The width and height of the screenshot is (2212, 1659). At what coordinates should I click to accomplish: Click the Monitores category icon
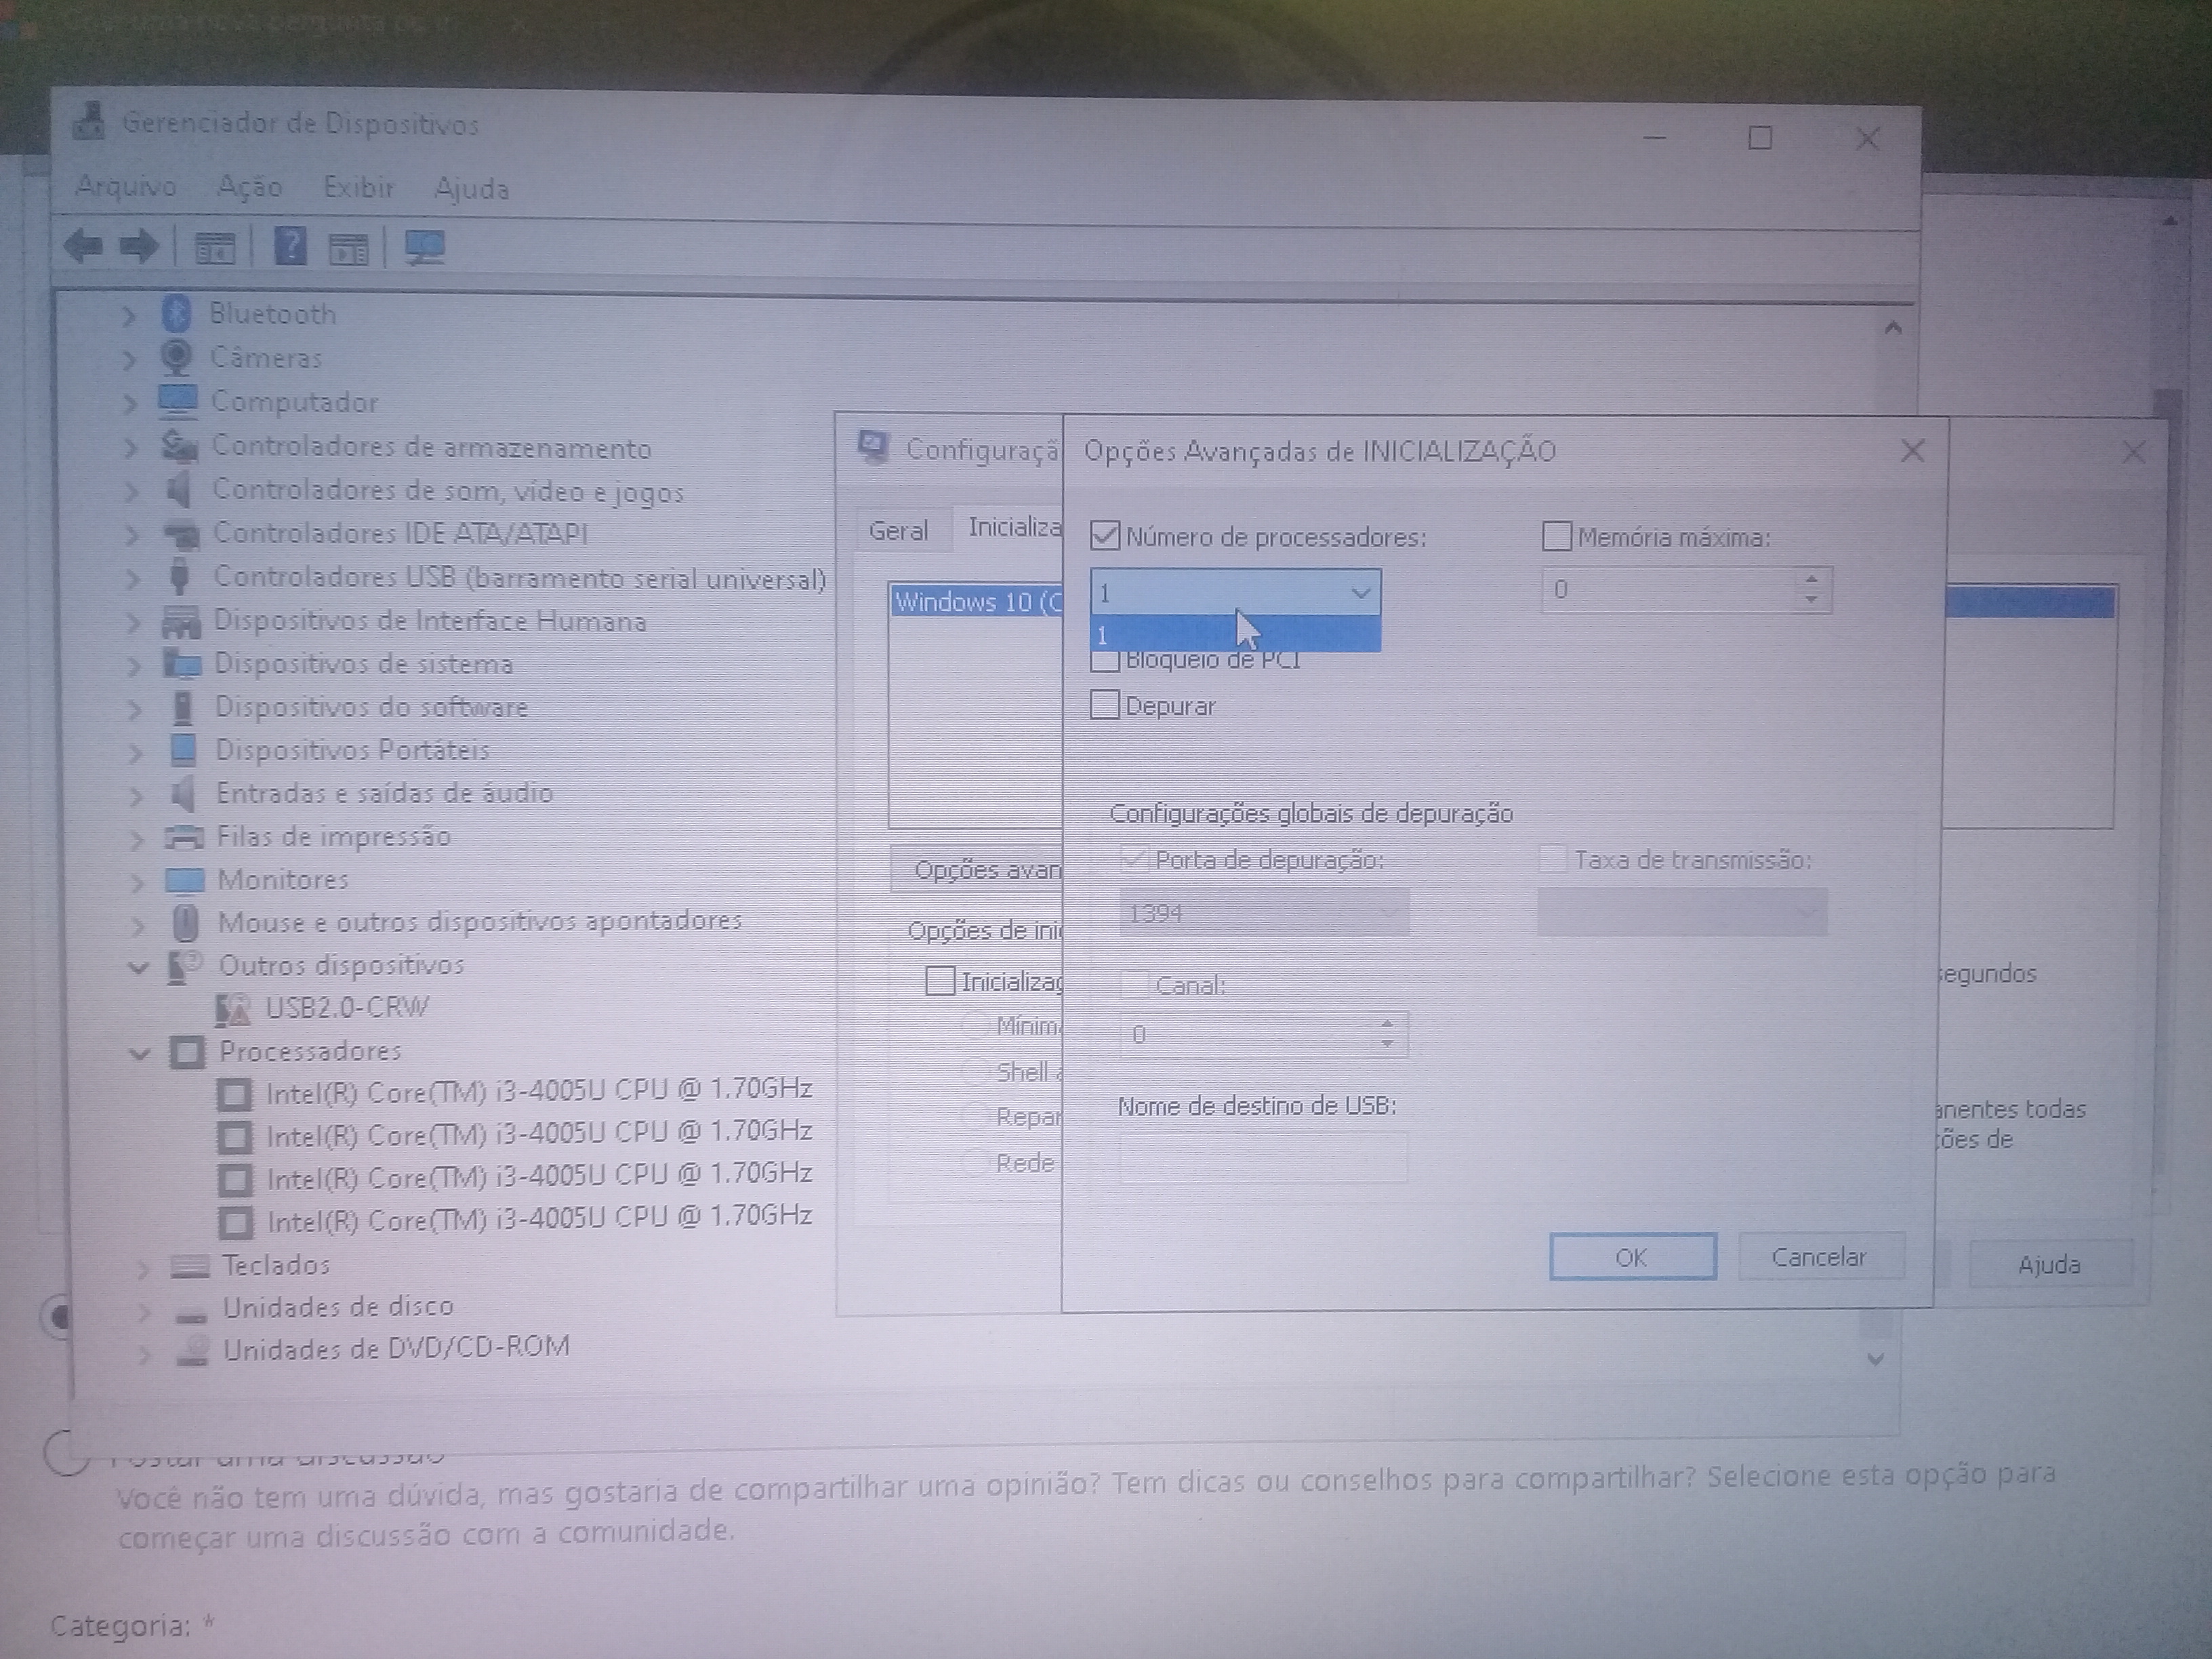click(x=185, y=880)
